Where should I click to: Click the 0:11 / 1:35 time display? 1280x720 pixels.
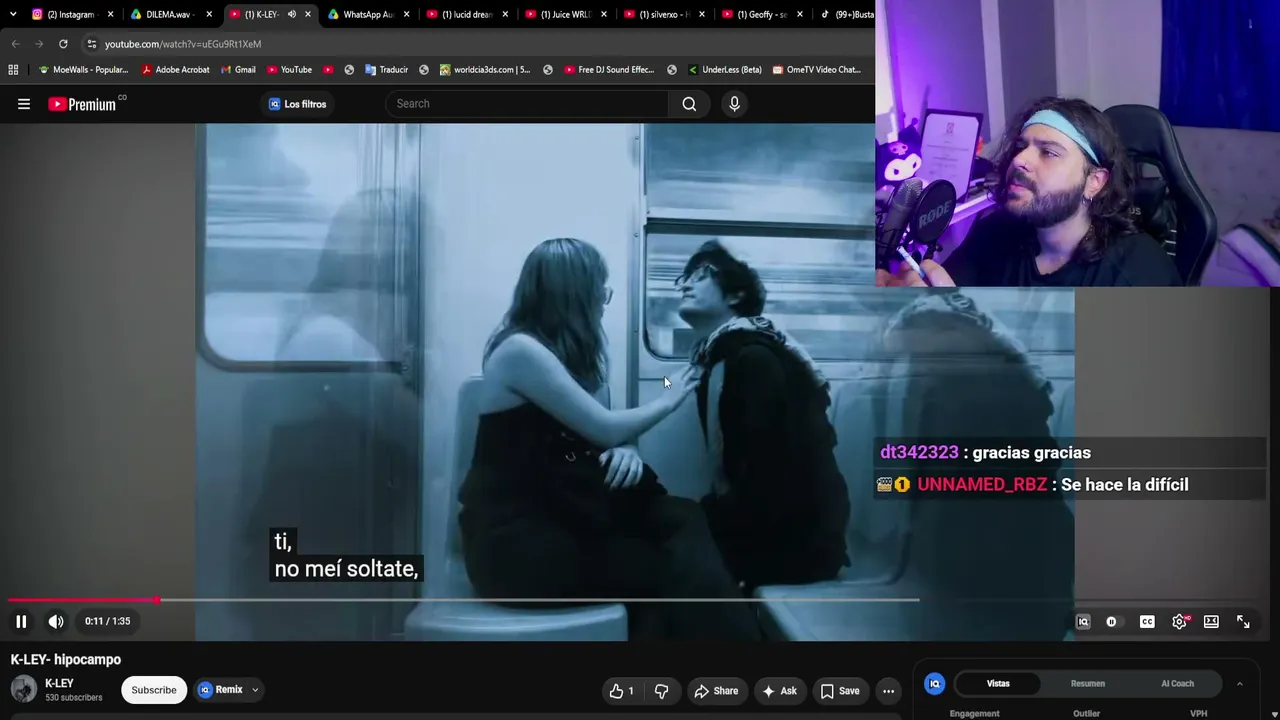tap(107, 621)
